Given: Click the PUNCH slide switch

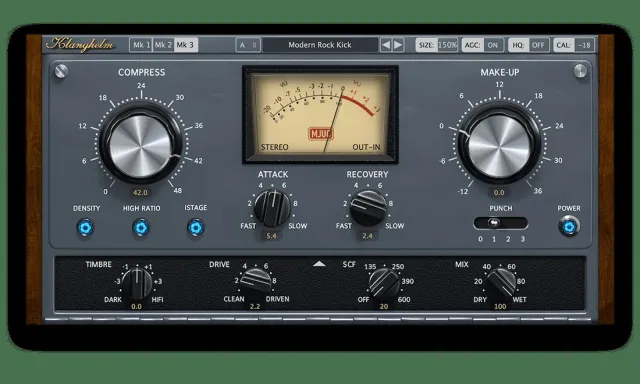Looking at the screenshot, I should (x=500, y=223).
